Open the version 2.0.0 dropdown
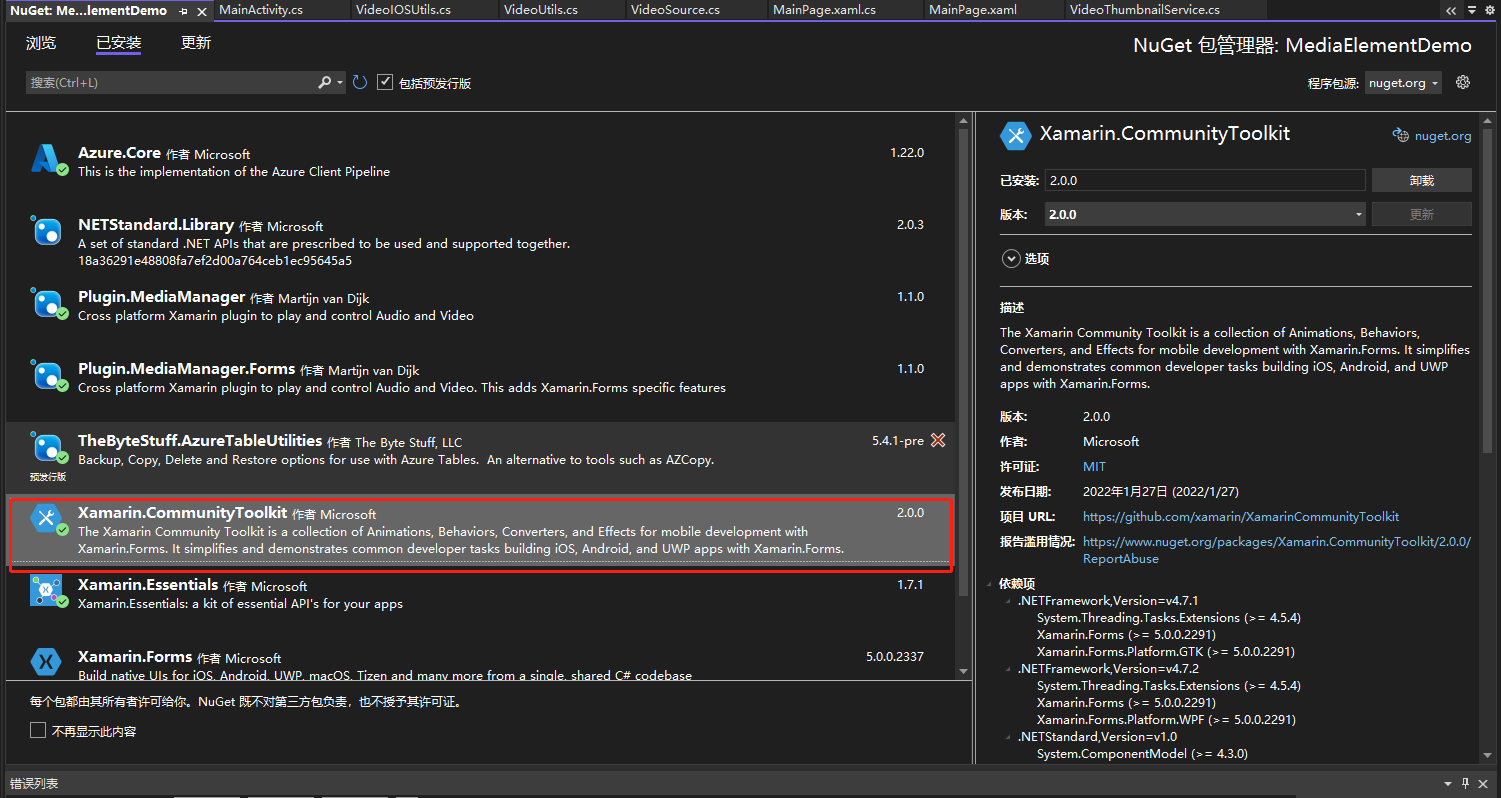 tap(1357, 213)
